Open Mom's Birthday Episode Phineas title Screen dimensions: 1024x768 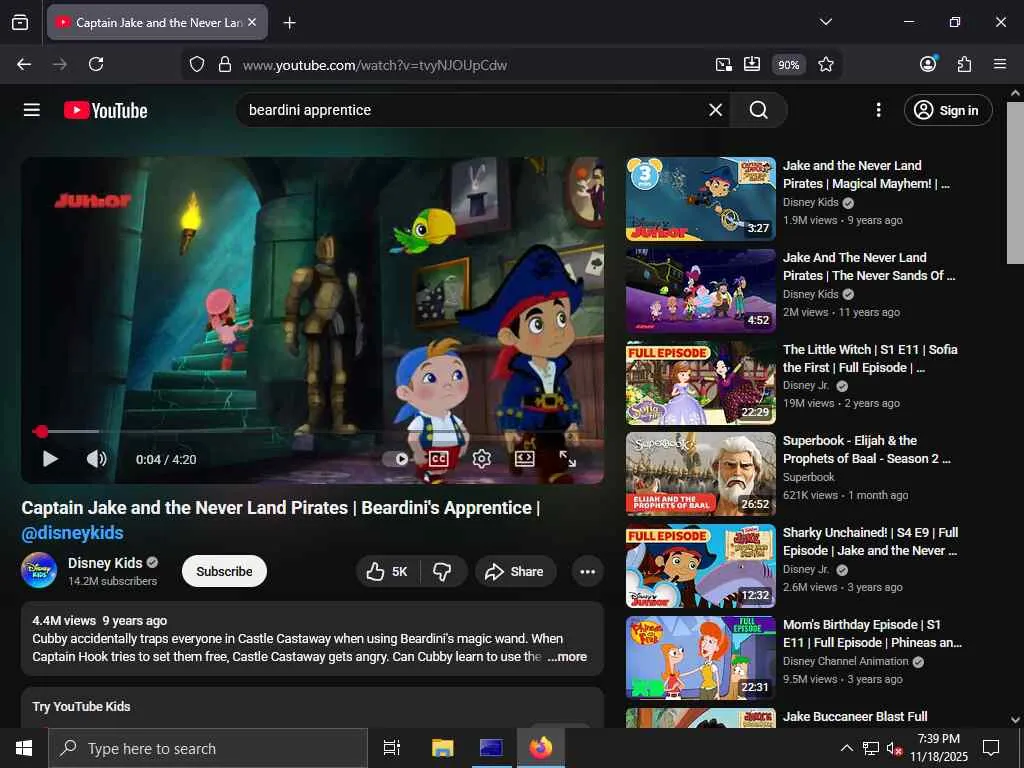872,633
